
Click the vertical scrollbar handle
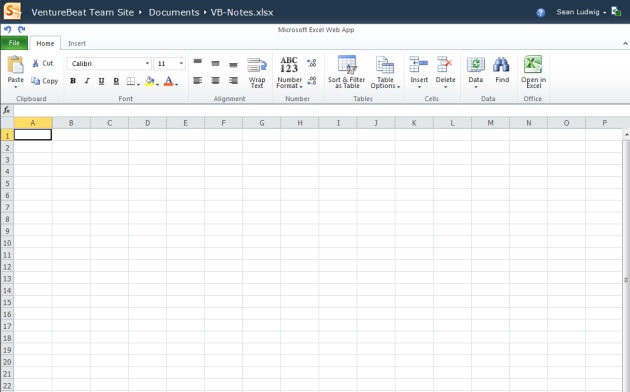coord(626,280)
